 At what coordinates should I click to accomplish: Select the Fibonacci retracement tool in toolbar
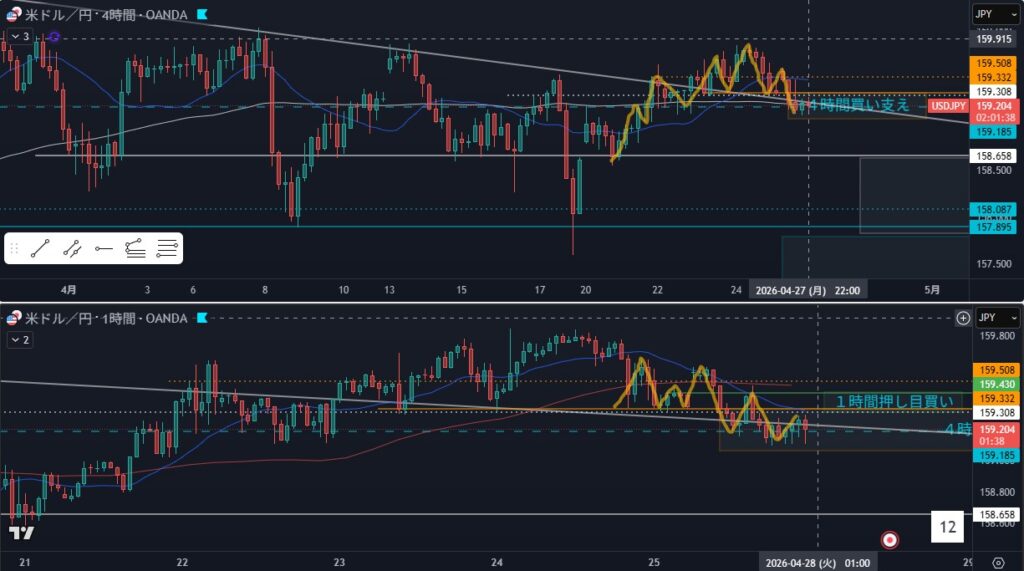point(135,248)
